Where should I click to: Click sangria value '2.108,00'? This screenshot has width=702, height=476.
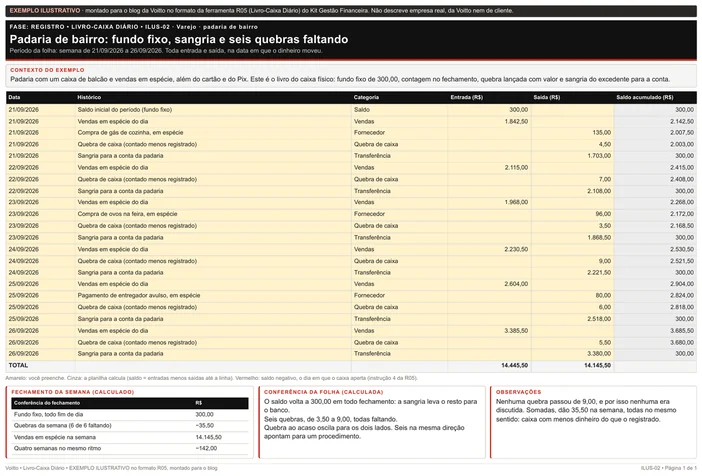599,191
